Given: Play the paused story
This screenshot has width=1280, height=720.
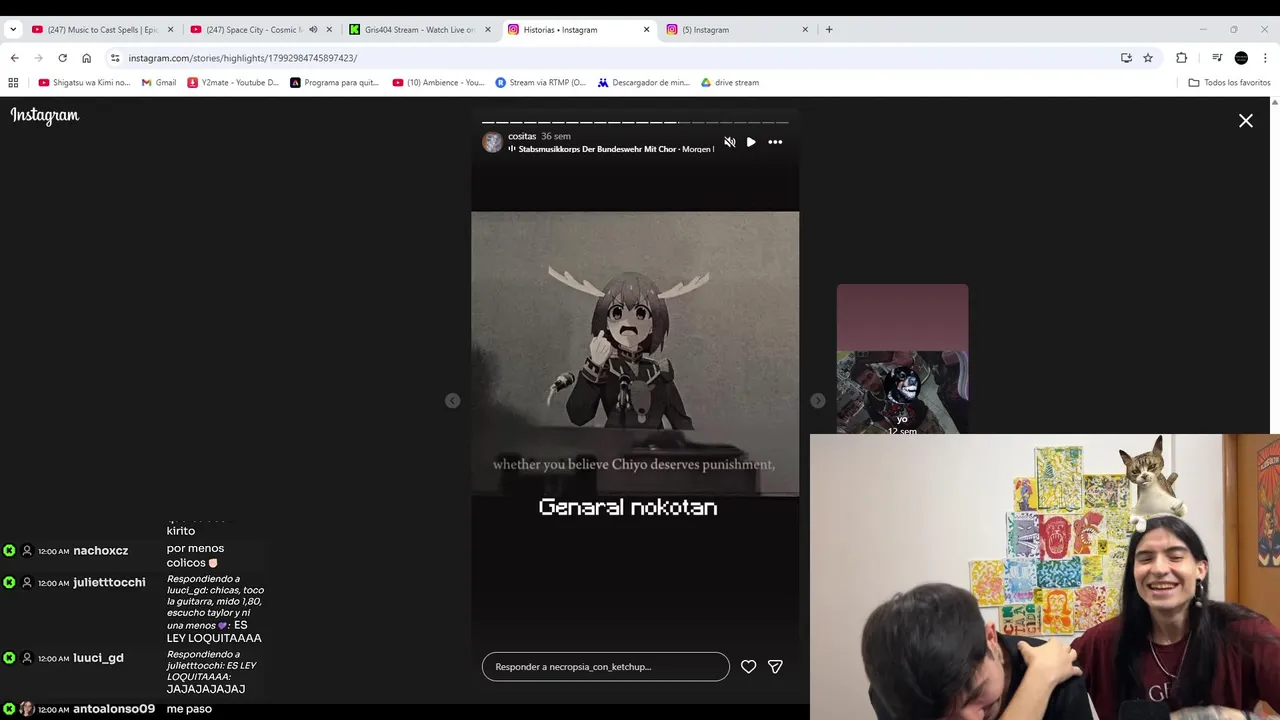Looking at the screenshot, I should click(x=751, y=142).
